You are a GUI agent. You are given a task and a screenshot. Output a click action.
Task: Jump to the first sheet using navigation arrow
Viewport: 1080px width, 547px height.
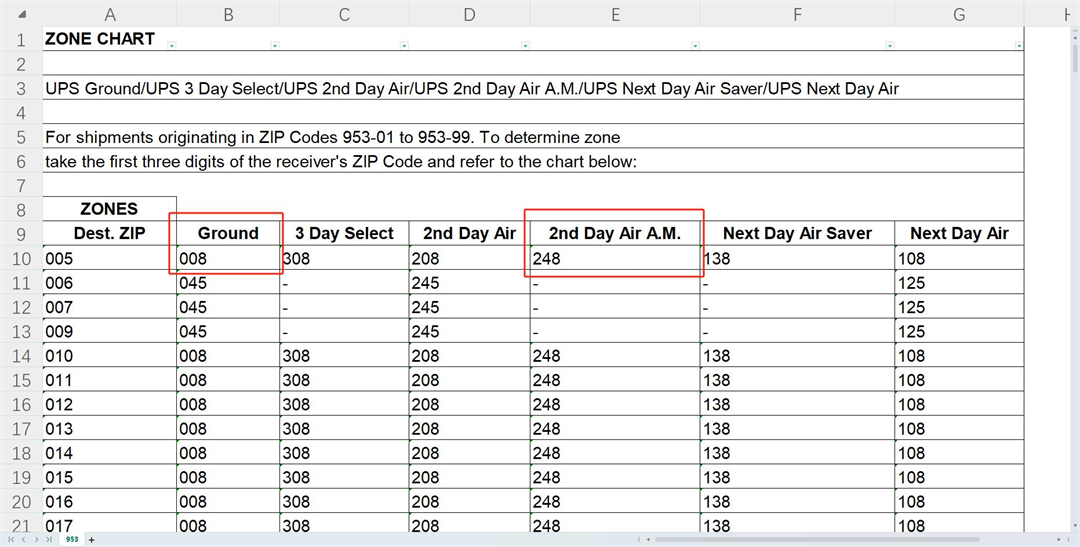tap(10, 539)
